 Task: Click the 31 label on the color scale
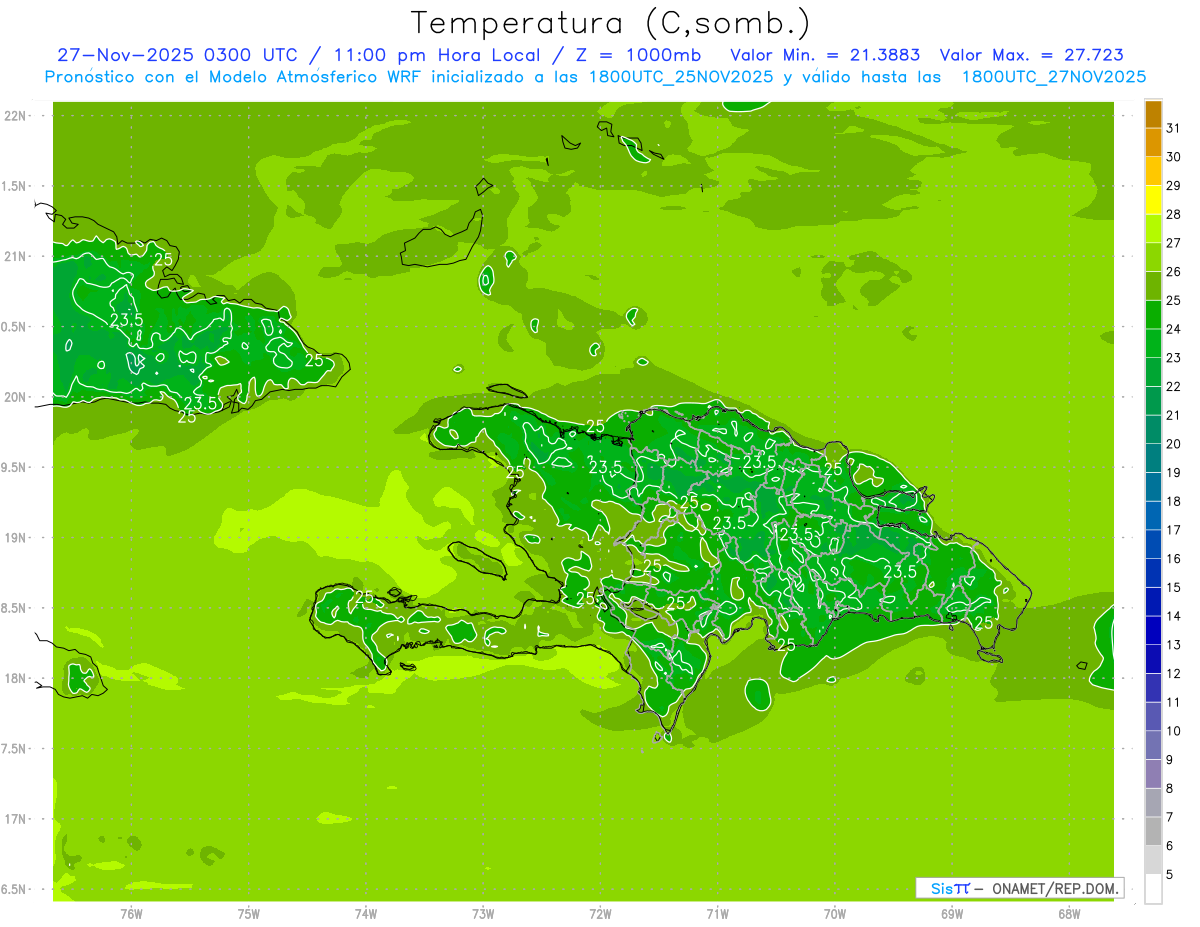click(1174, 128)
